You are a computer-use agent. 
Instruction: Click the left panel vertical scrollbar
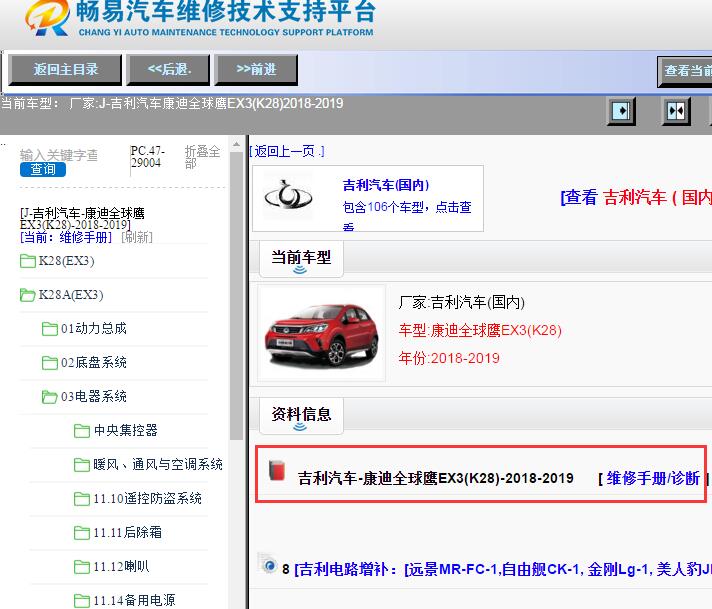tap(236, 300)
